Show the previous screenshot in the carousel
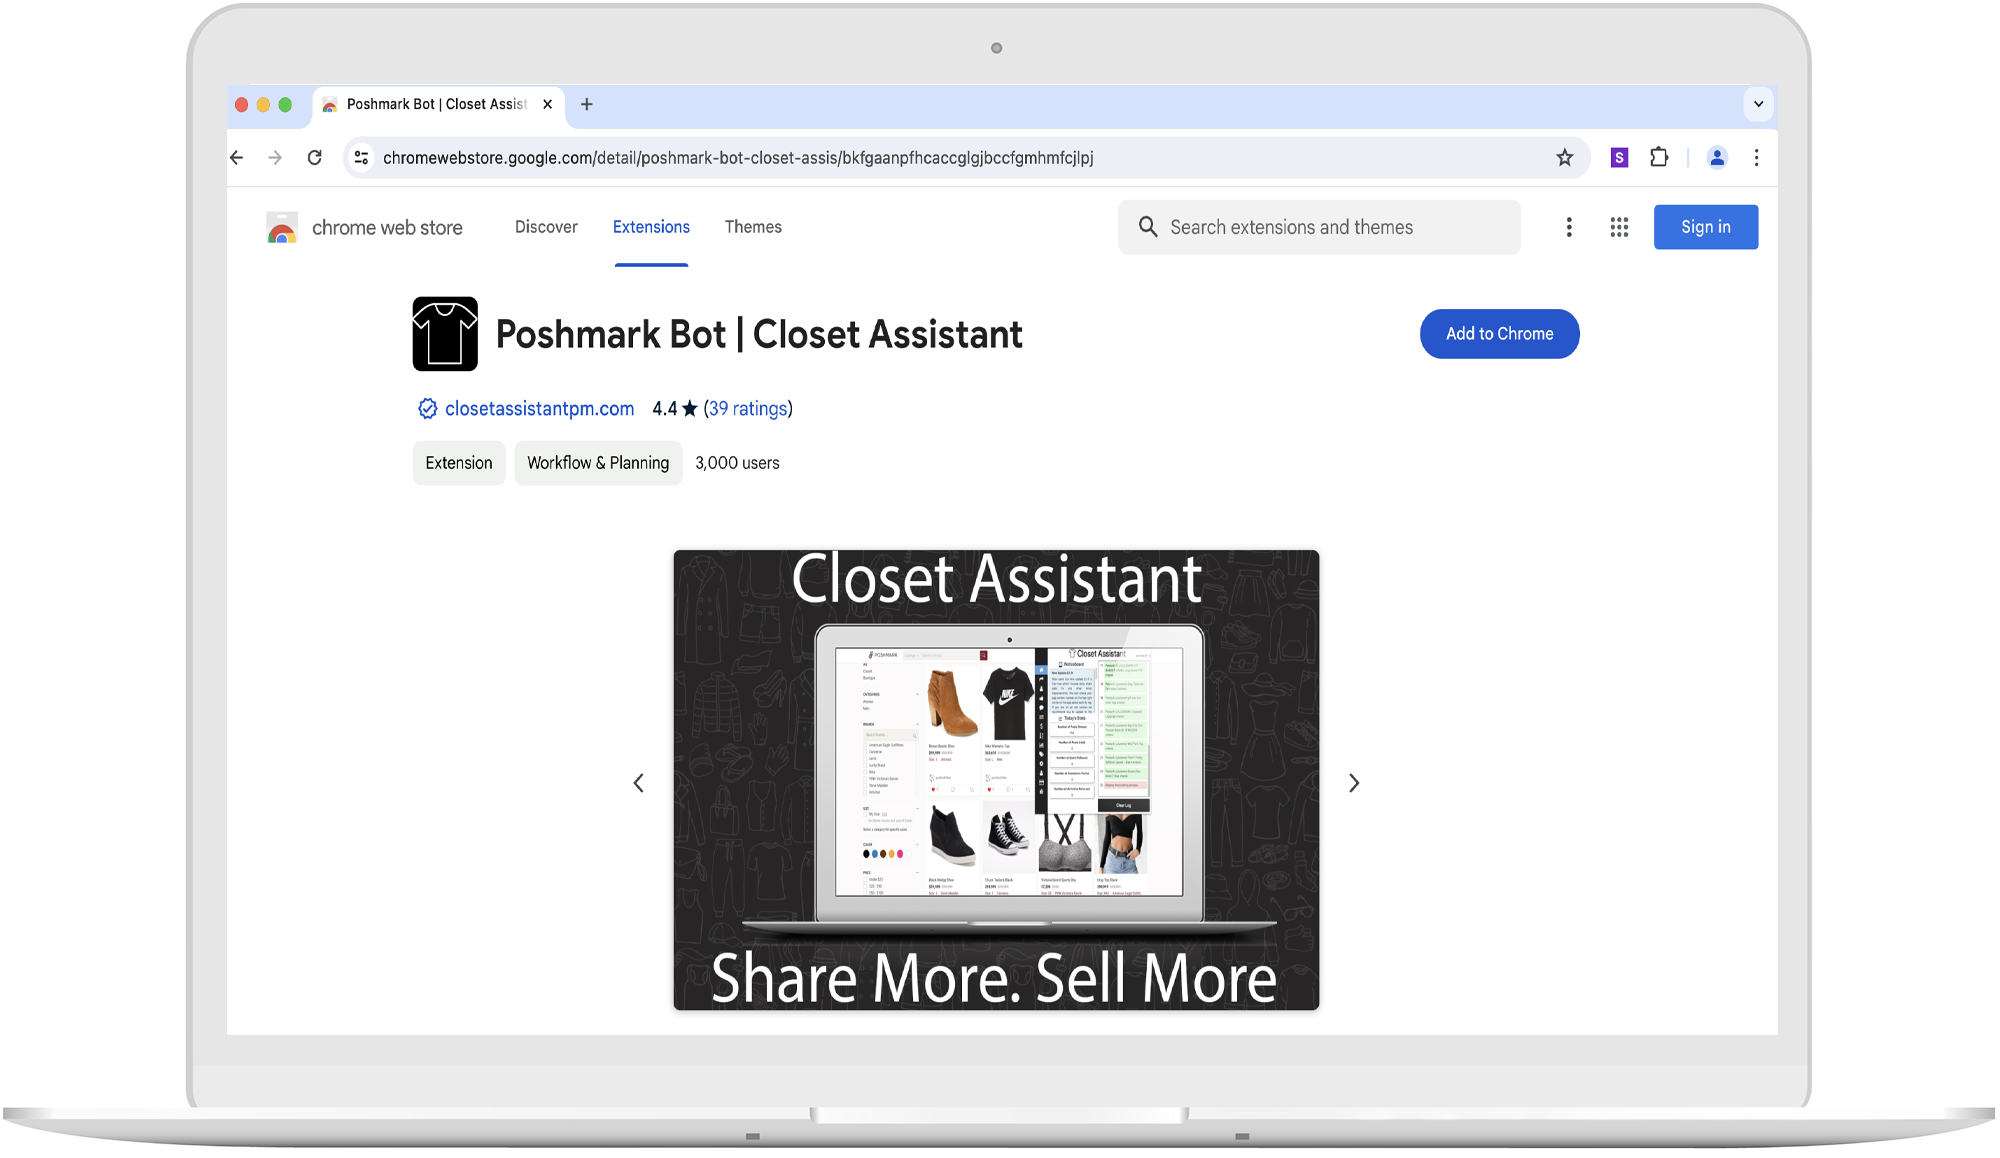This screenshot has height=1158, width=2000. point(639,783)
